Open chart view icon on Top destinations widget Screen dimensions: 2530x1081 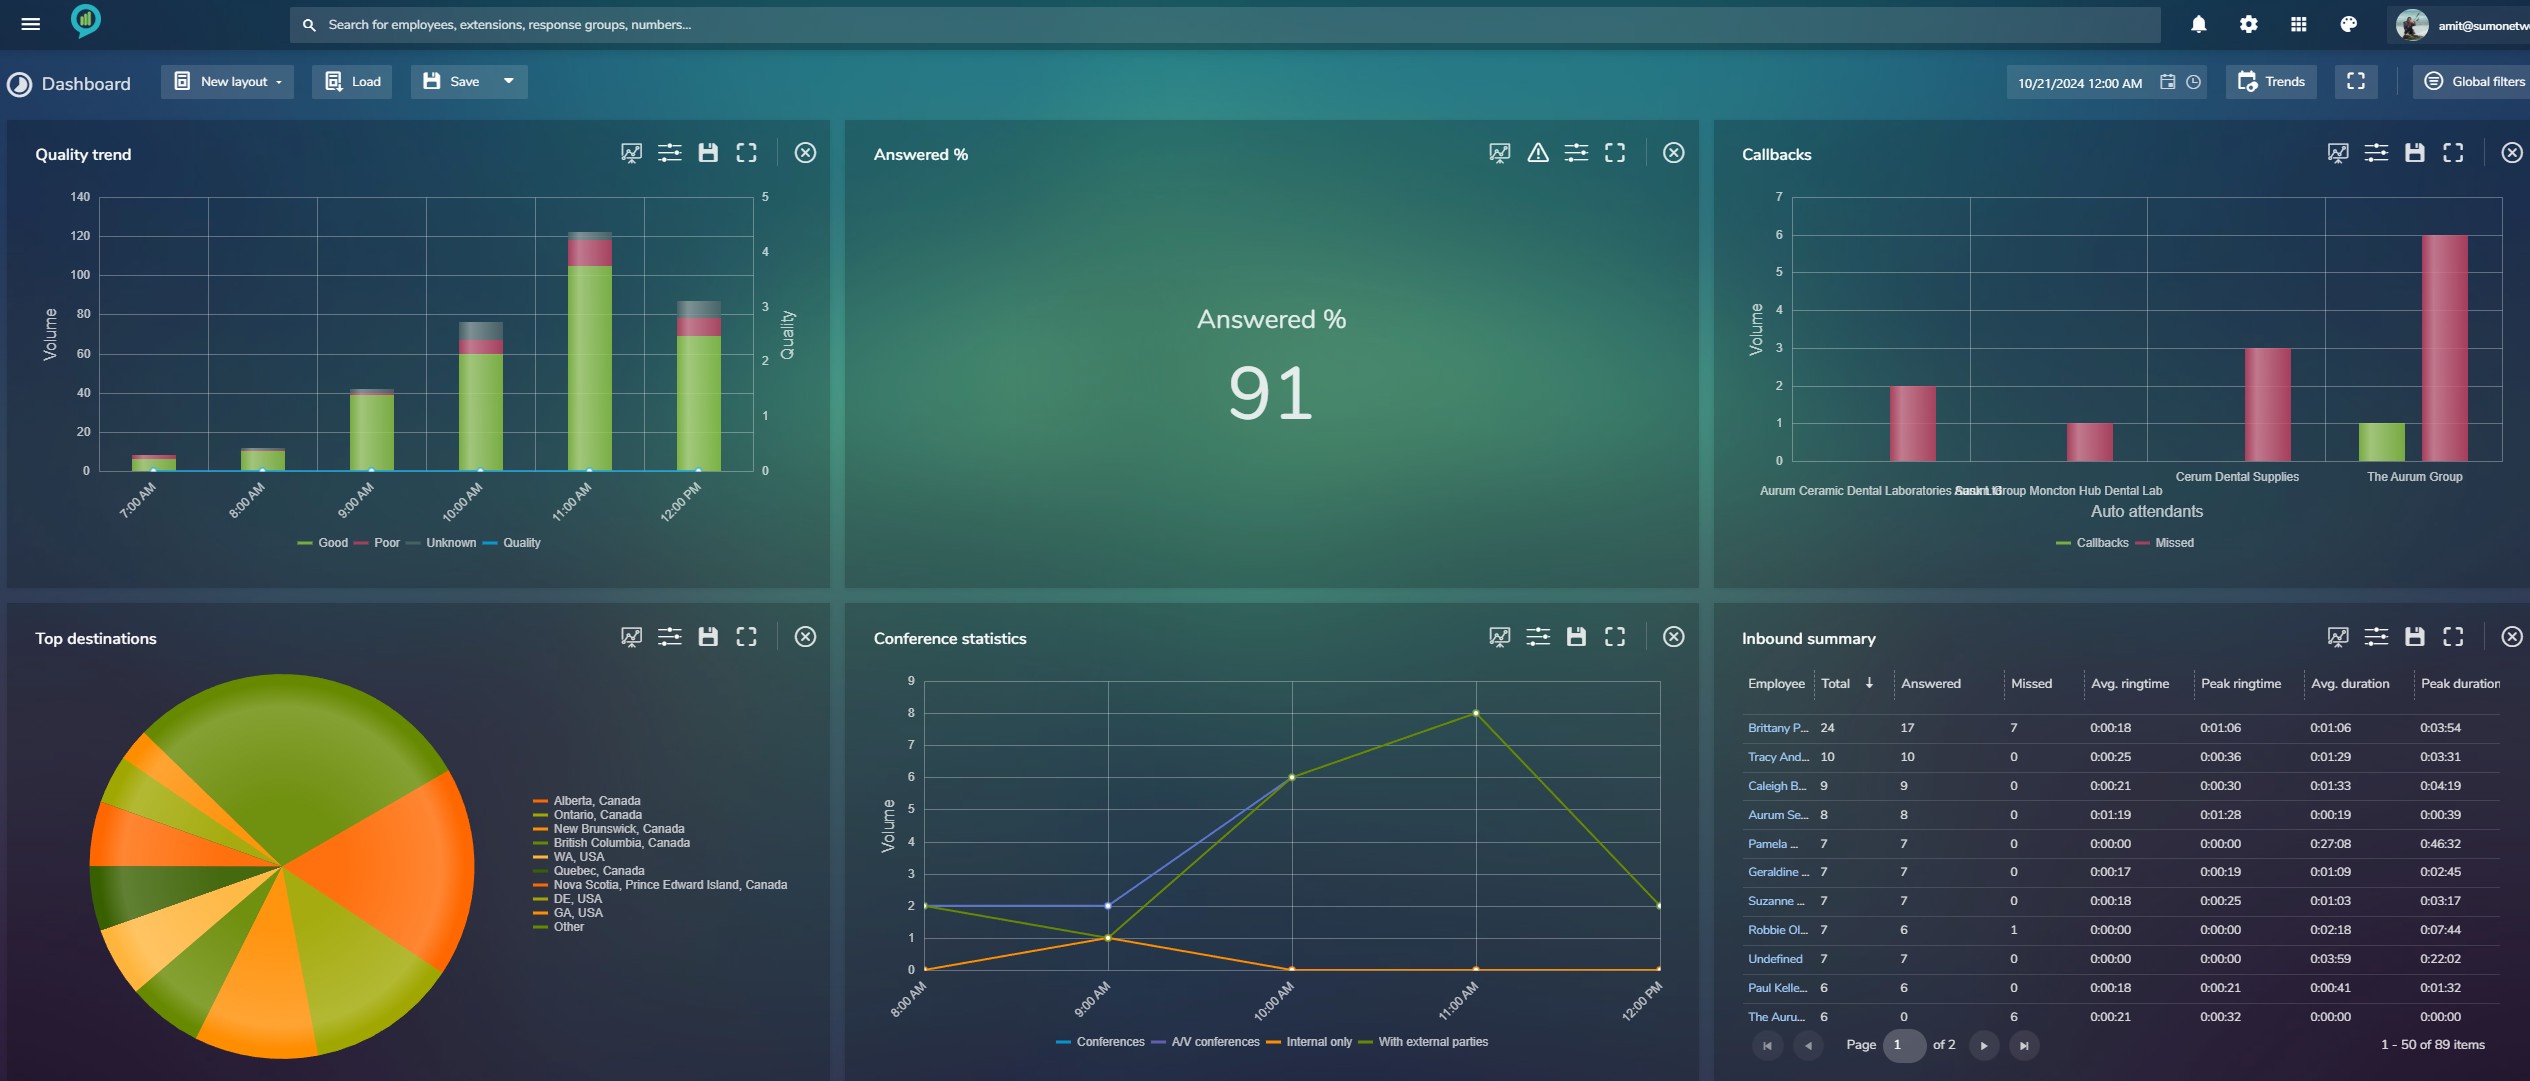tap(631, 637)
